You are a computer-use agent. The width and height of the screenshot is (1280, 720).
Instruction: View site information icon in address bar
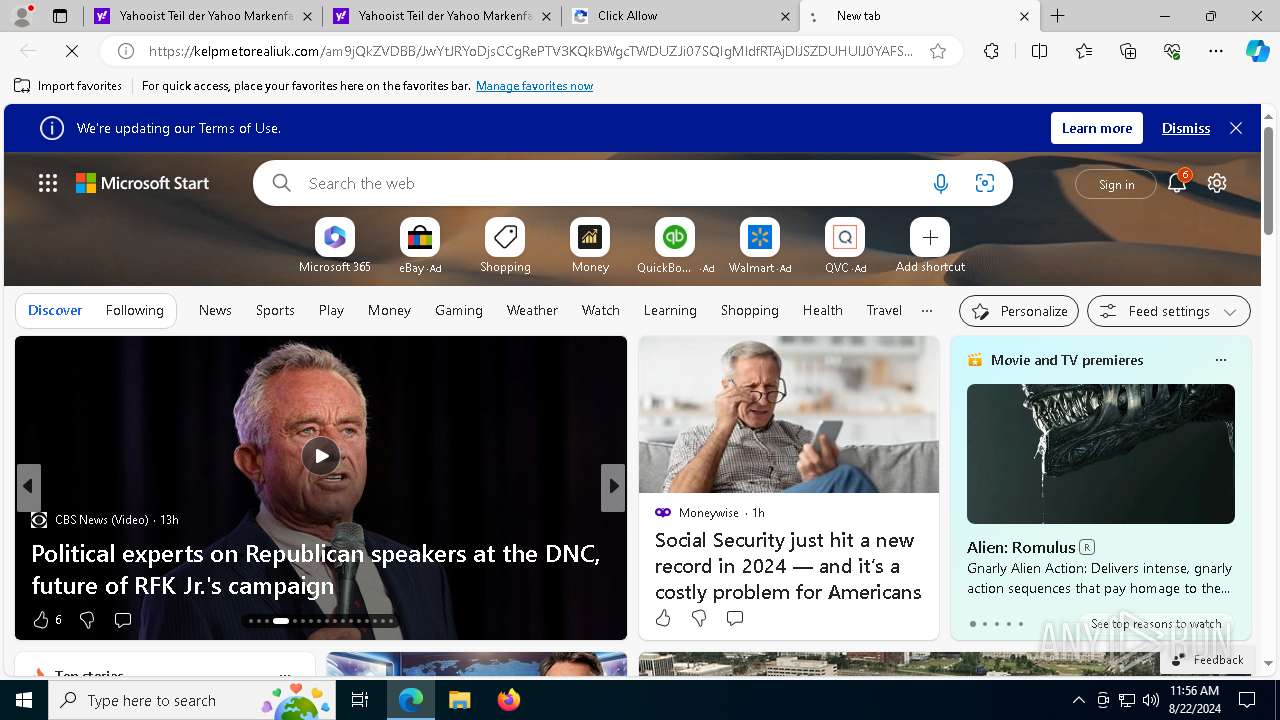point(126,51)
